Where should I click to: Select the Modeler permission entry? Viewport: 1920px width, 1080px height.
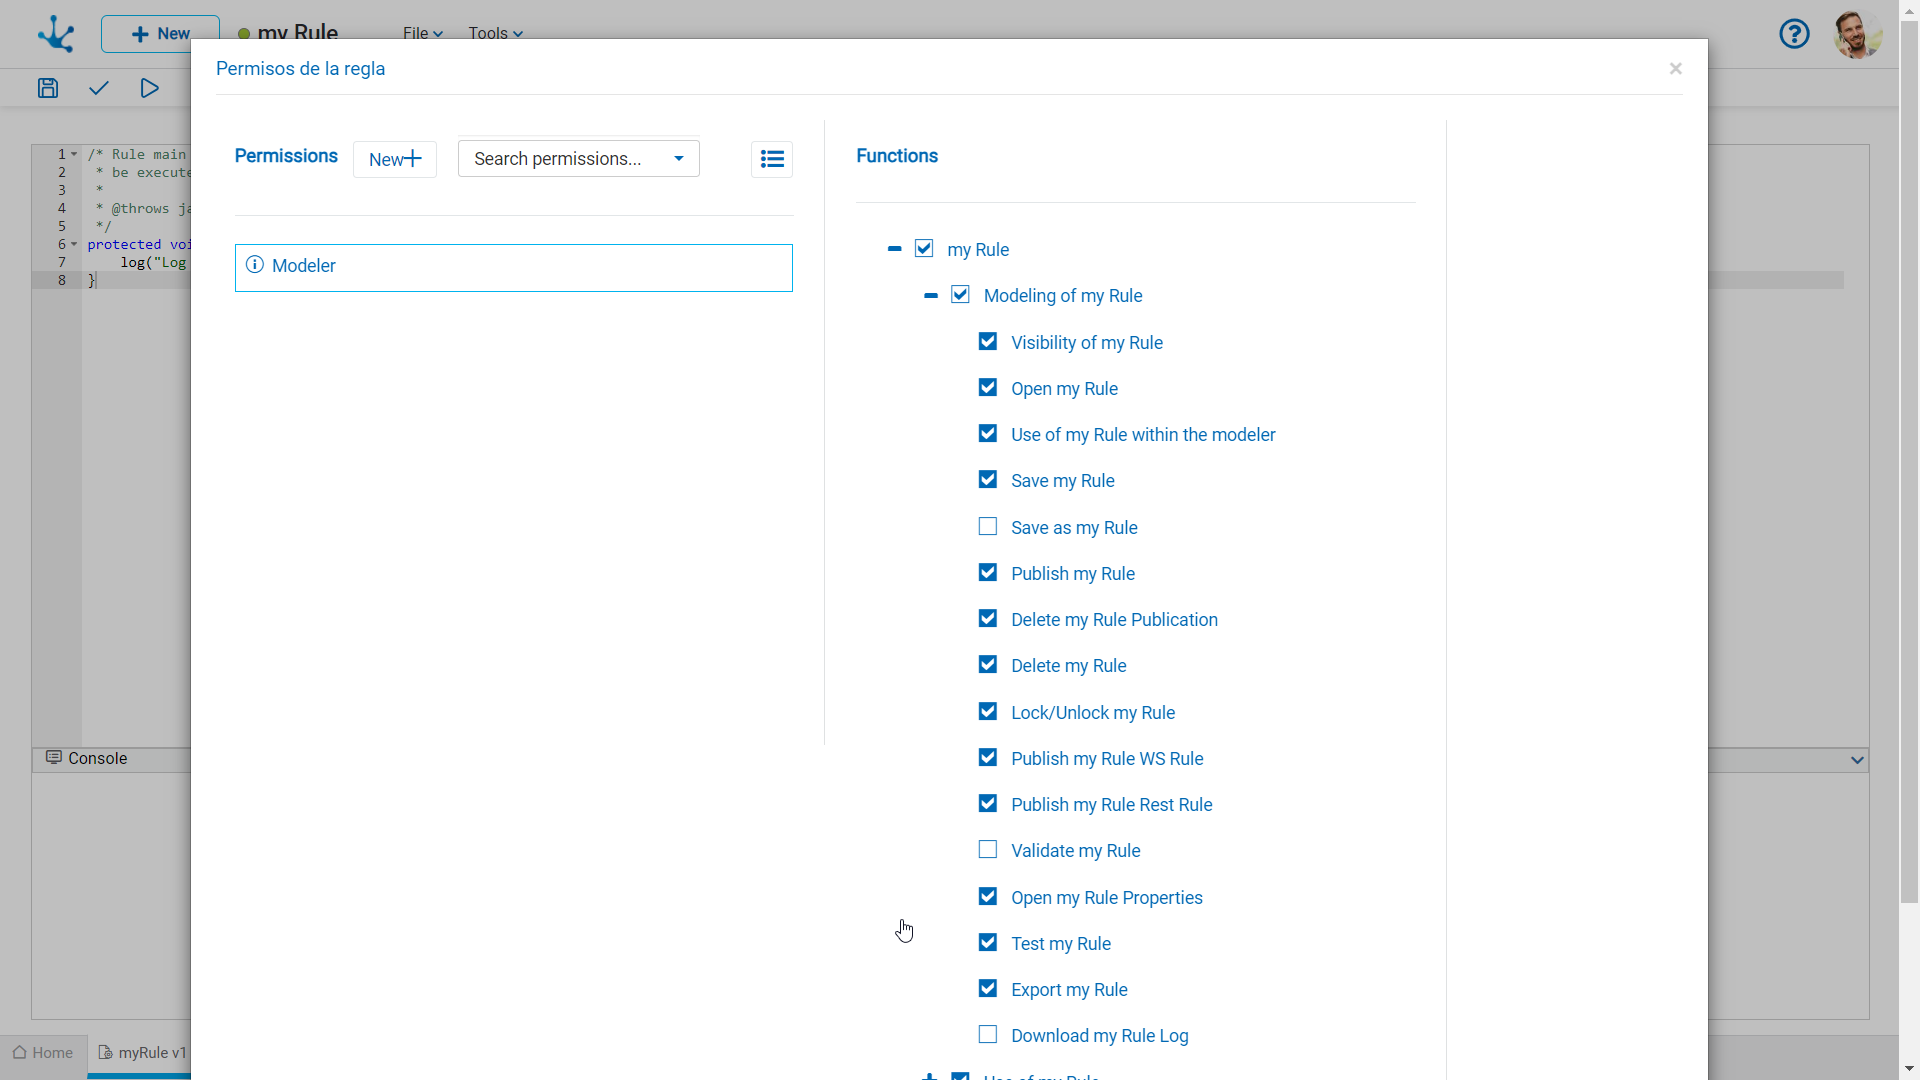pos(513,267)
